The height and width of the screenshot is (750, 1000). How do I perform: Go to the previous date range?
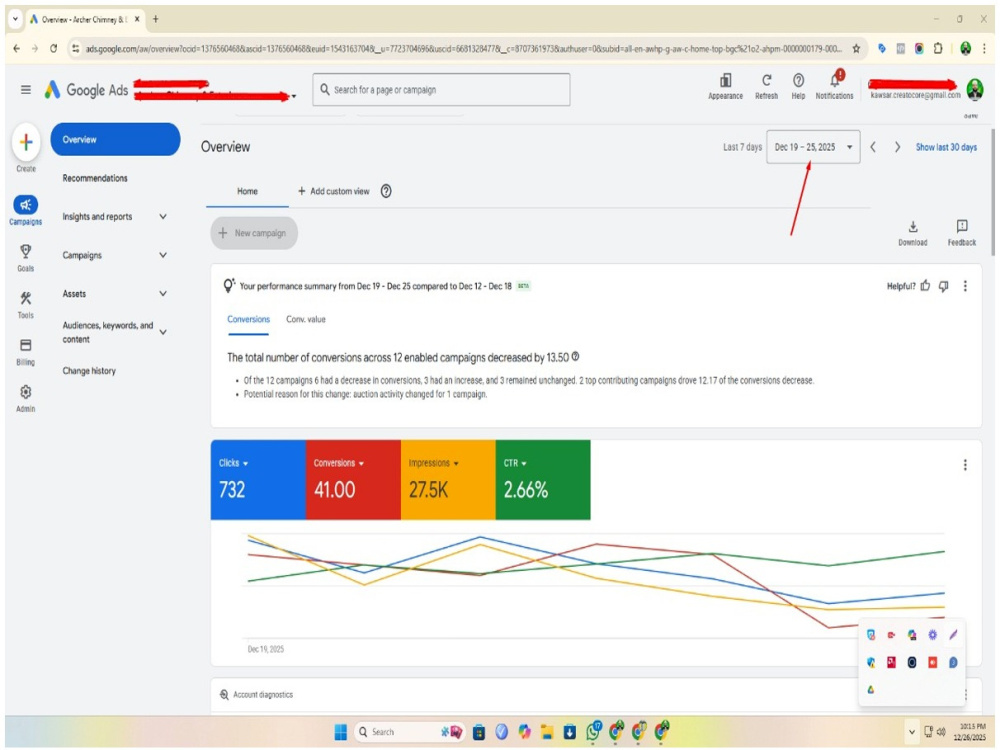[873, 147]
